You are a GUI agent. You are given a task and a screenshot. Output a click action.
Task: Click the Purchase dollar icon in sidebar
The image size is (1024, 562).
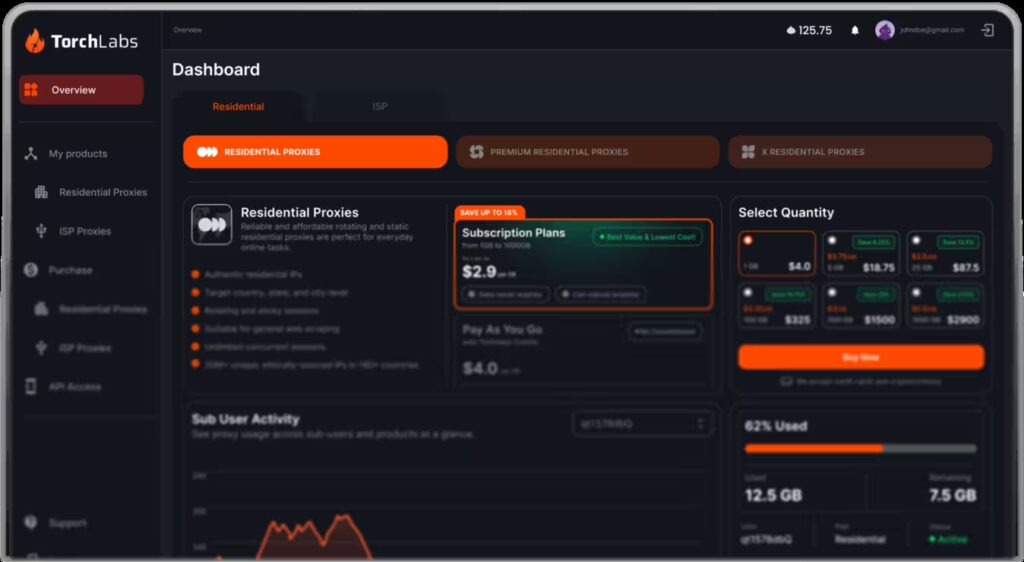coord(30,270)
